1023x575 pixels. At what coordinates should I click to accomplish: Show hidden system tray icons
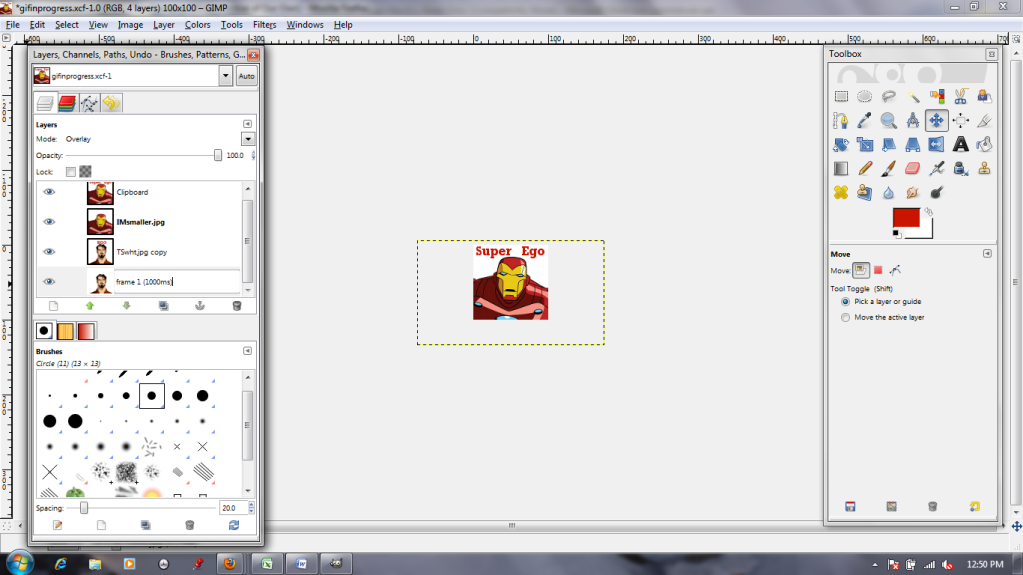(875, 565)
